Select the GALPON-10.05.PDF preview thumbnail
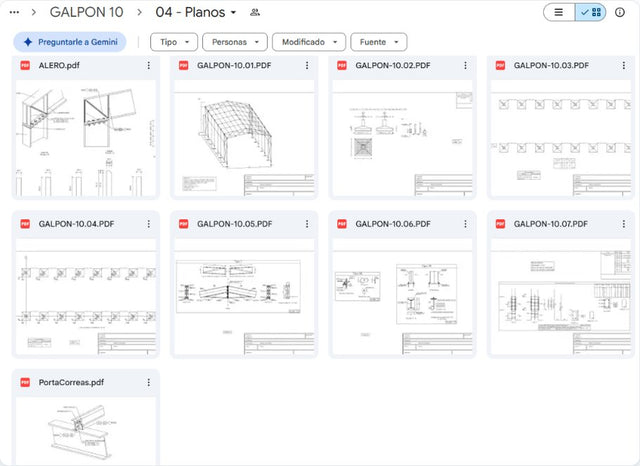640x466 pixels. coord(244,297)
